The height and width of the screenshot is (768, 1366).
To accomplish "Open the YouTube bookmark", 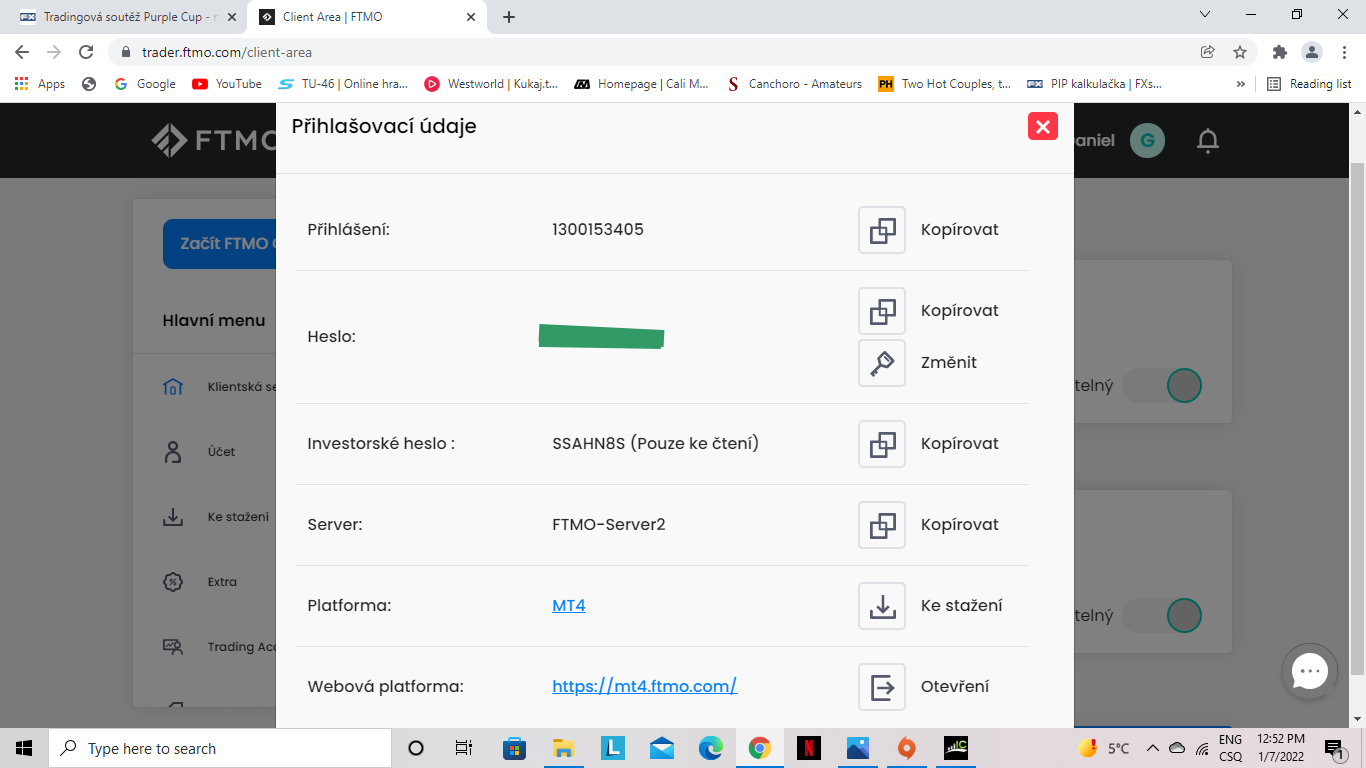I will 227,84.
